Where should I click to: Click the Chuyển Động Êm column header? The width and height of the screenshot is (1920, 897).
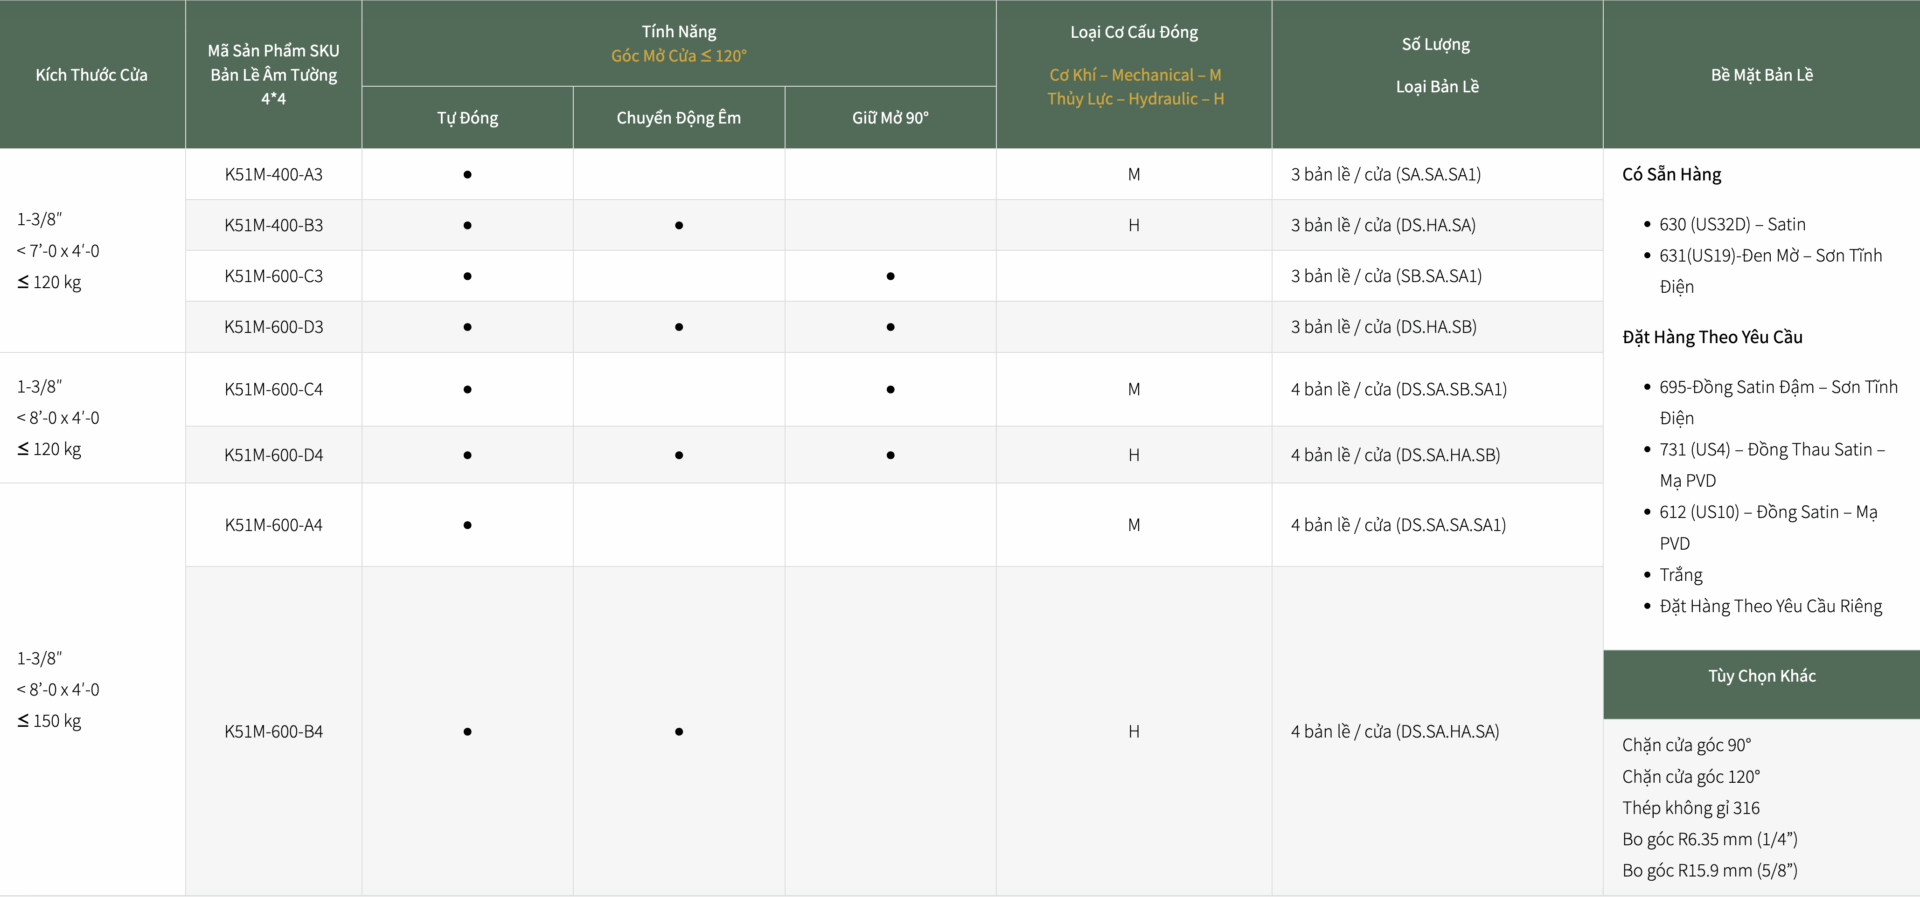point(678,118)
